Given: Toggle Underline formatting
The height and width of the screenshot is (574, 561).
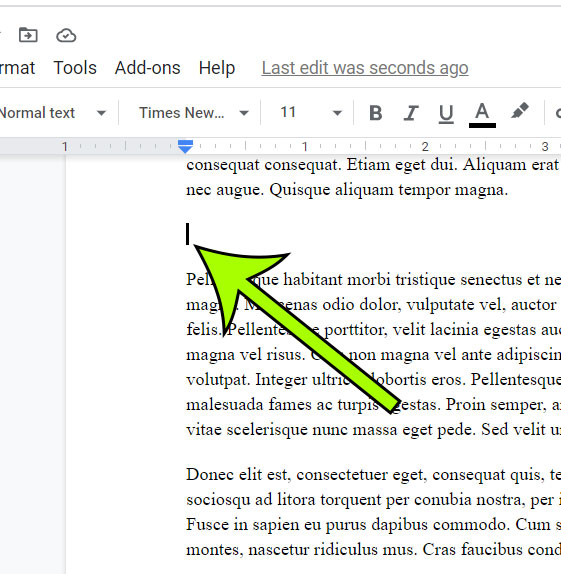Looking at the screenshot, I should tap(446, 113).
